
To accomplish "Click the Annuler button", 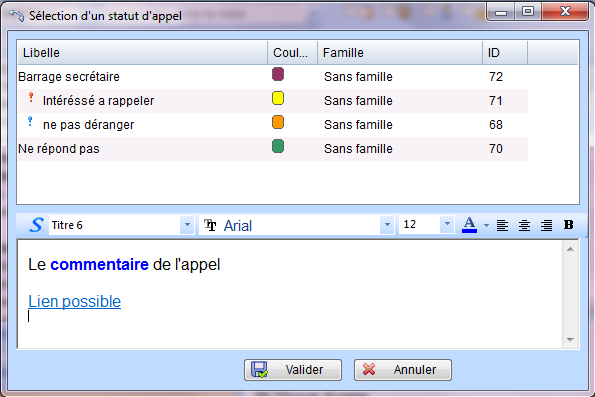I will (x=403, y=370).
